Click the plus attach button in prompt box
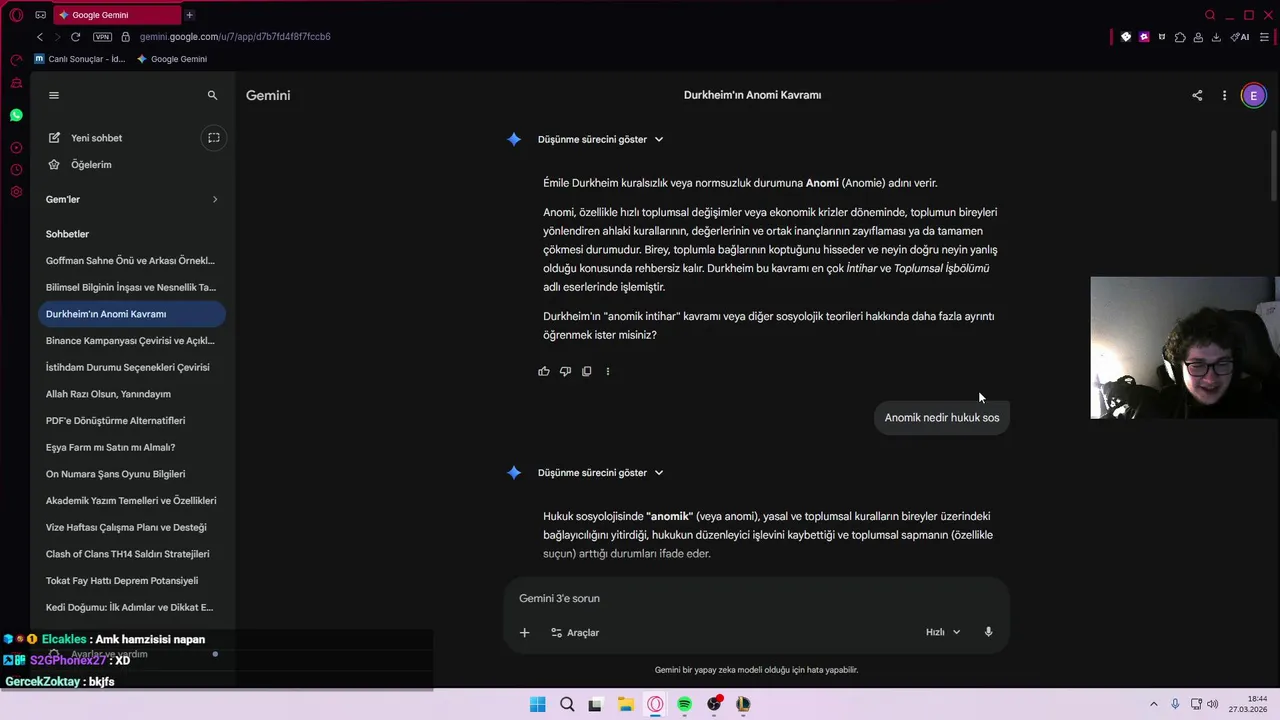1280x720 pixels. pos(524,632)
